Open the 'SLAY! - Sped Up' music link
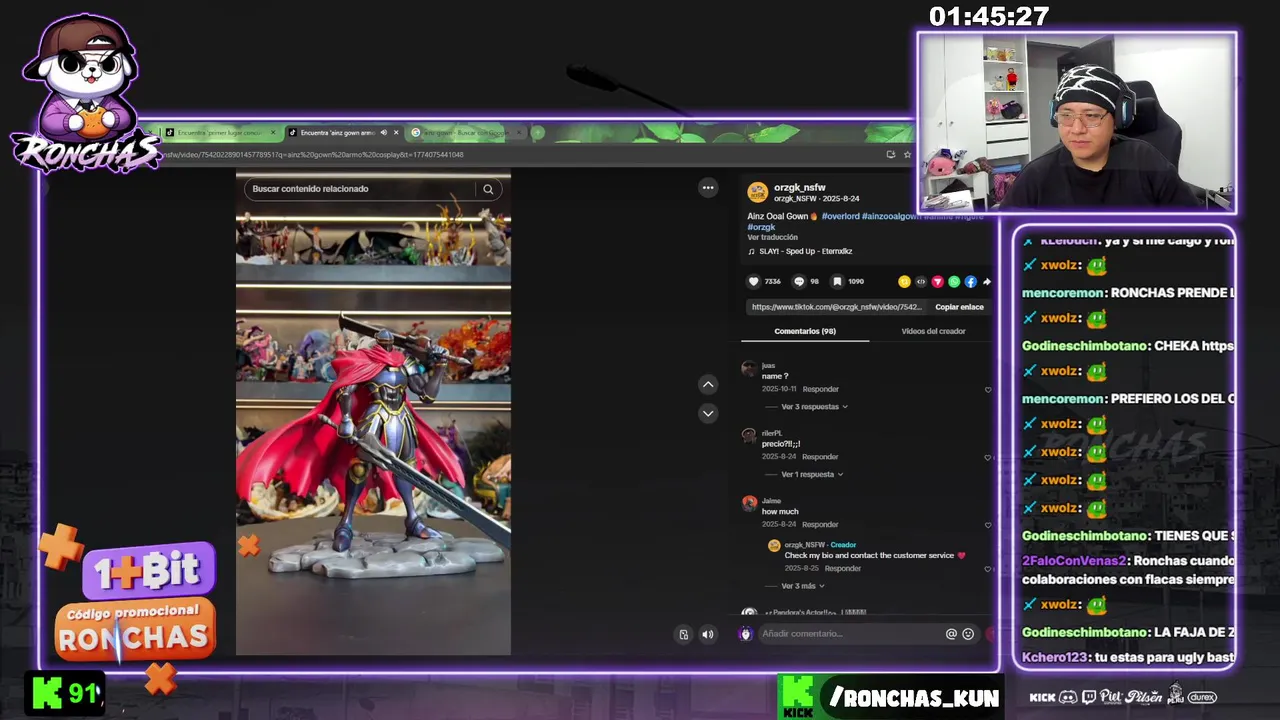Screen dimensions: 1280x720 (x=805, y=252)
